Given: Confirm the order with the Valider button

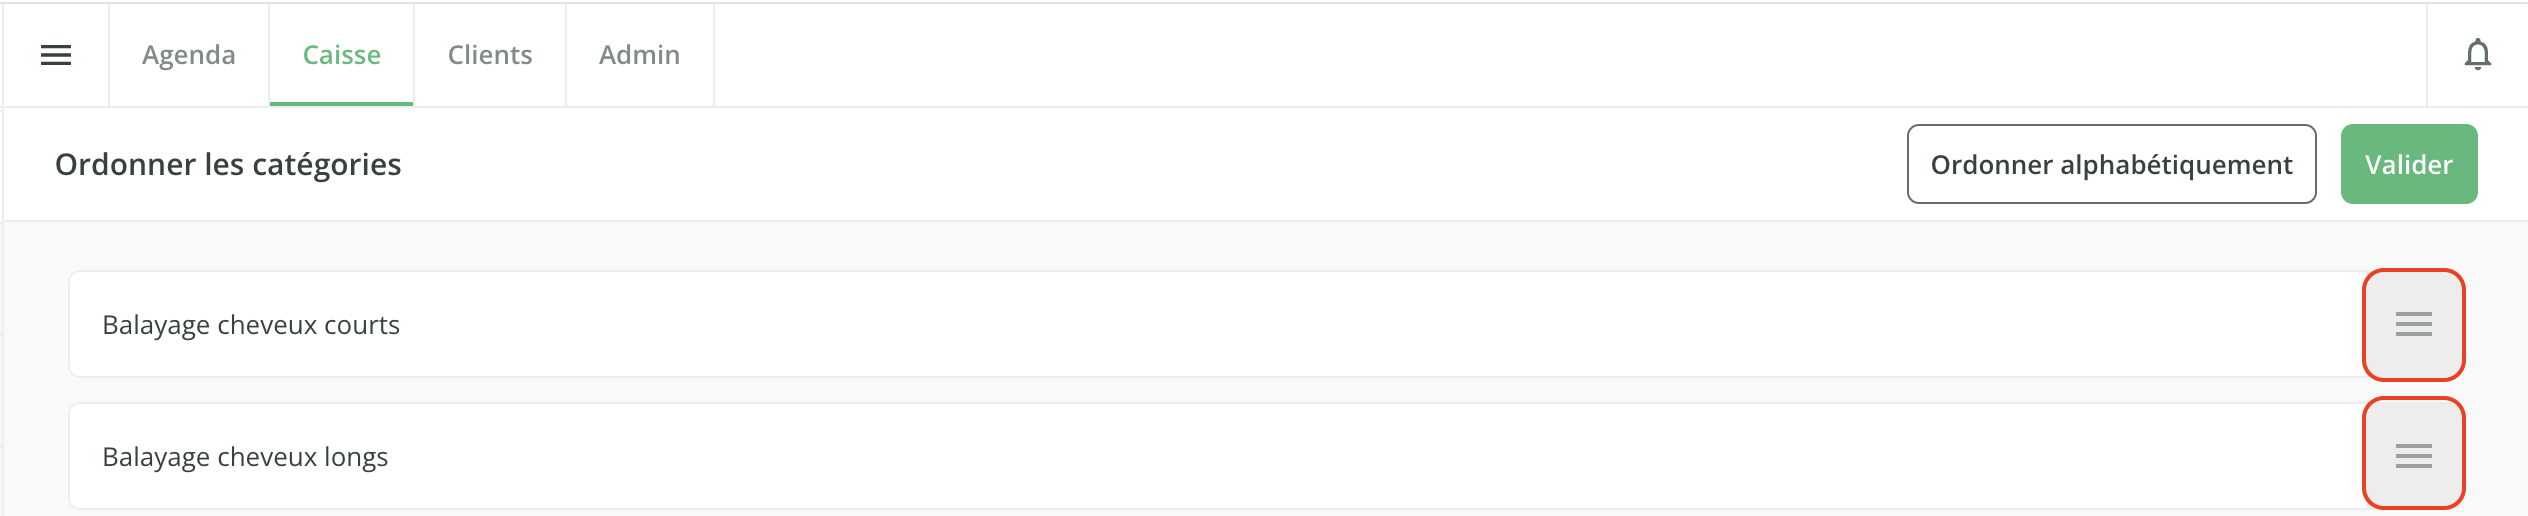Looking at the screenshot, I should coord(2409,164).
